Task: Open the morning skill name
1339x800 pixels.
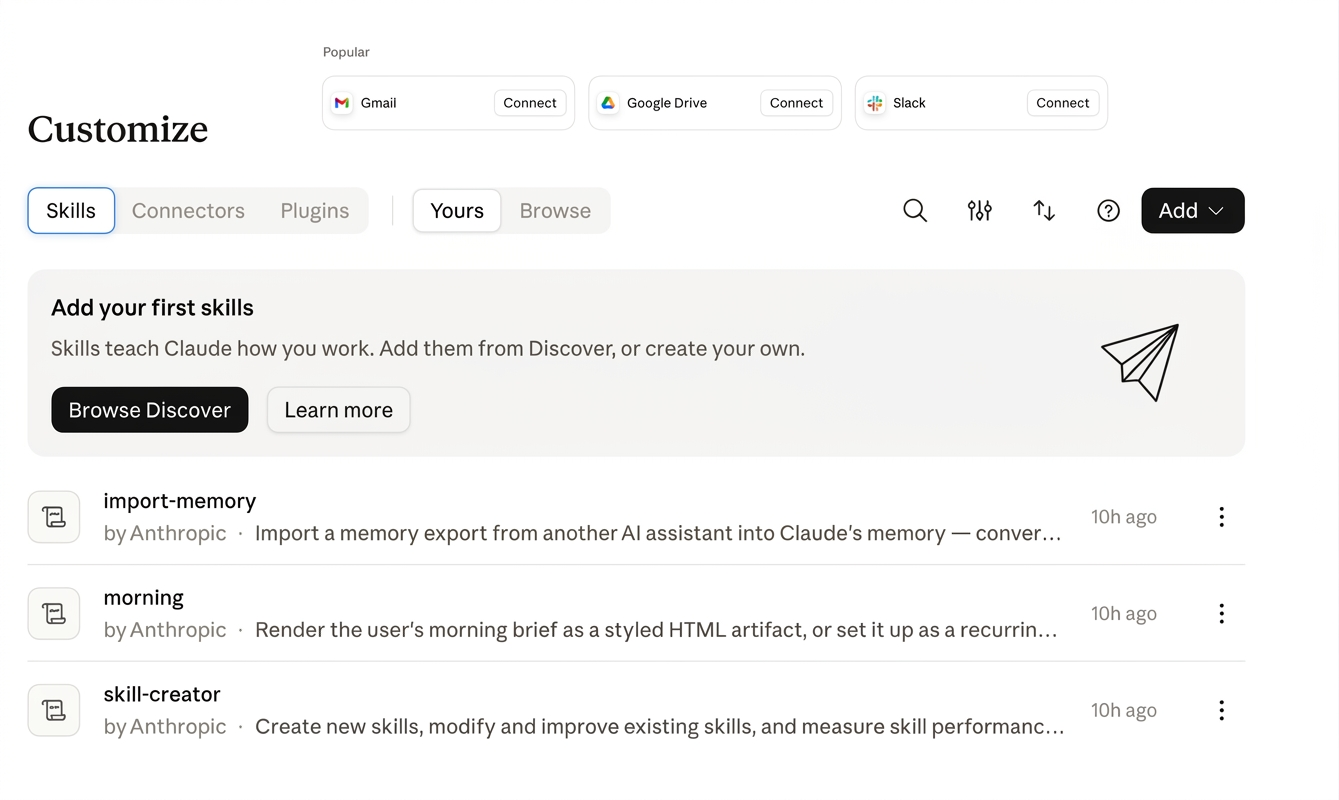Action: click(144, 598)
